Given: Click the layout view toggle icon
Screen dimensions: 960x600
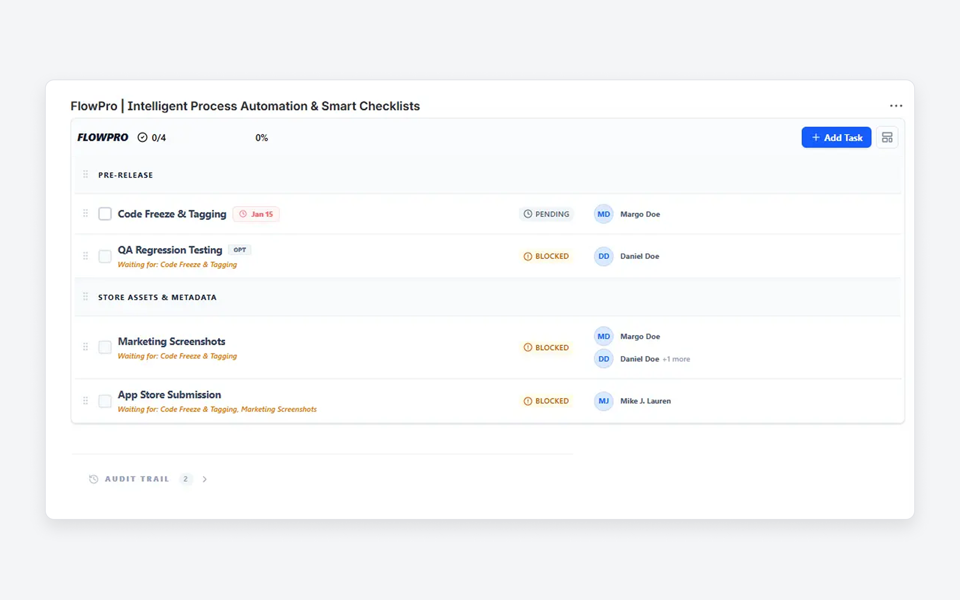Looking at the screenshot, I should [887, 137].
